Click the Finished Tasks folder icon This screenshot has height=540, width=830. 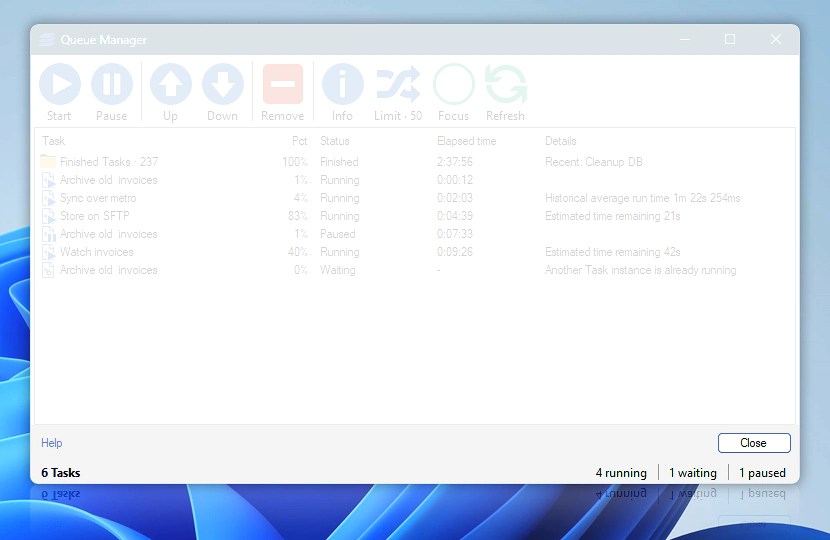click(x=48, y=161)
